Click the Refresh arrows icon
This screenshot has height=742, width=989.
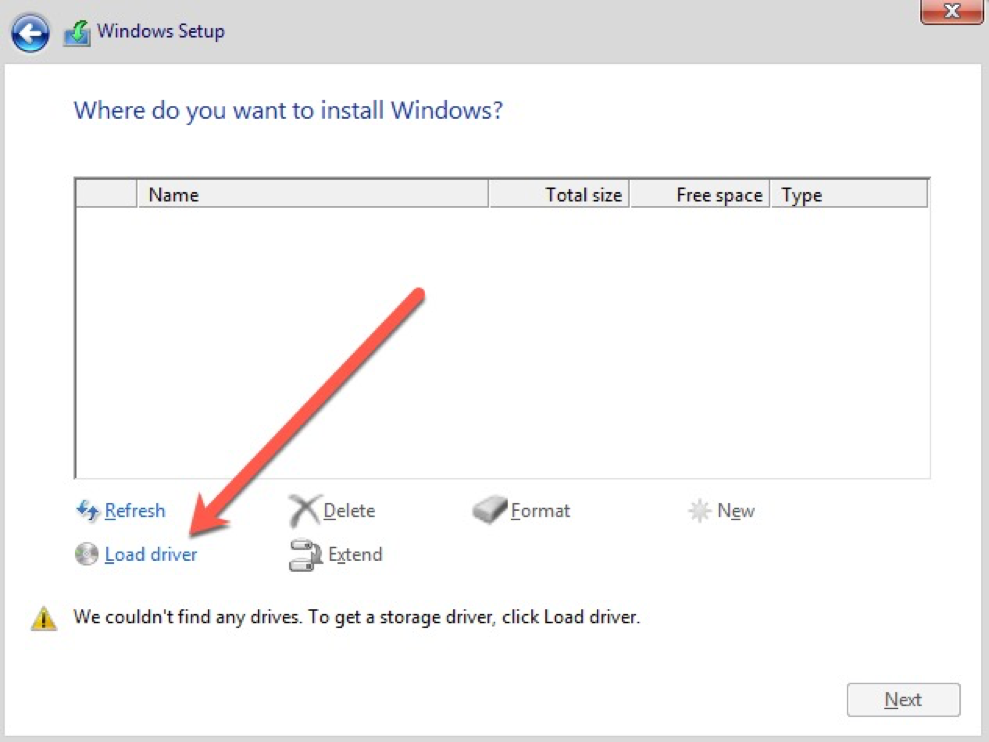click(x=88, y=510)
